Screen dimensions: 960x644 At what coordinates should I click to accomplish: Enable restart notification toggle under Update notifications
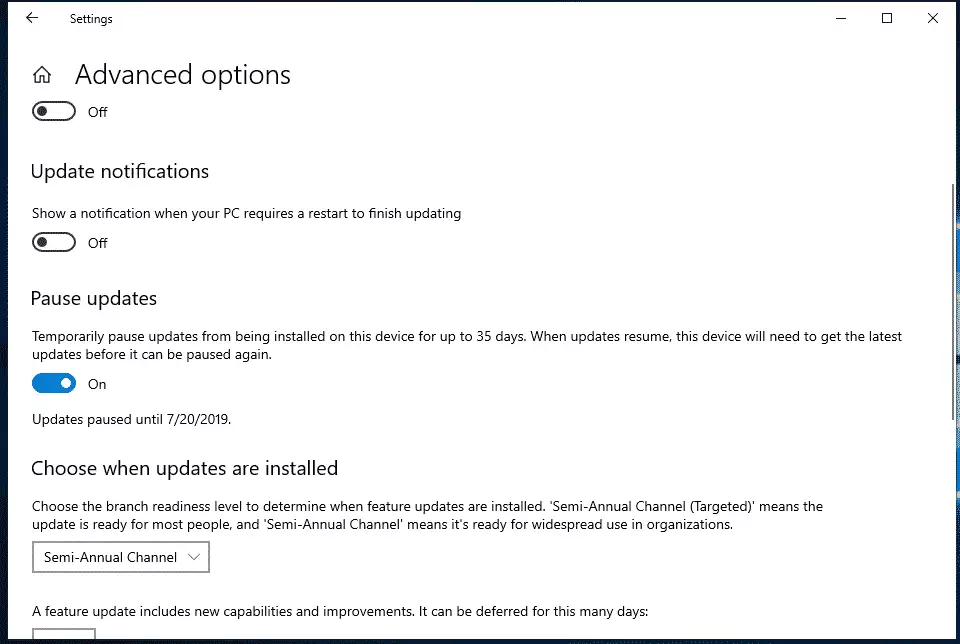point(54,242)
